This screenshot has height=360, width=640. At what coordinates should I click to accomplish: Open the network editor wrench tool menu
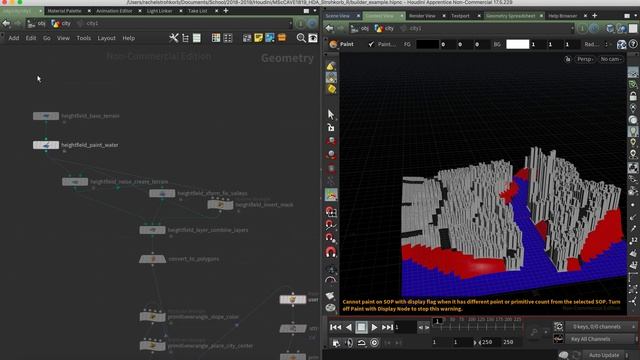pyautogui.click(x=173, y=38)
